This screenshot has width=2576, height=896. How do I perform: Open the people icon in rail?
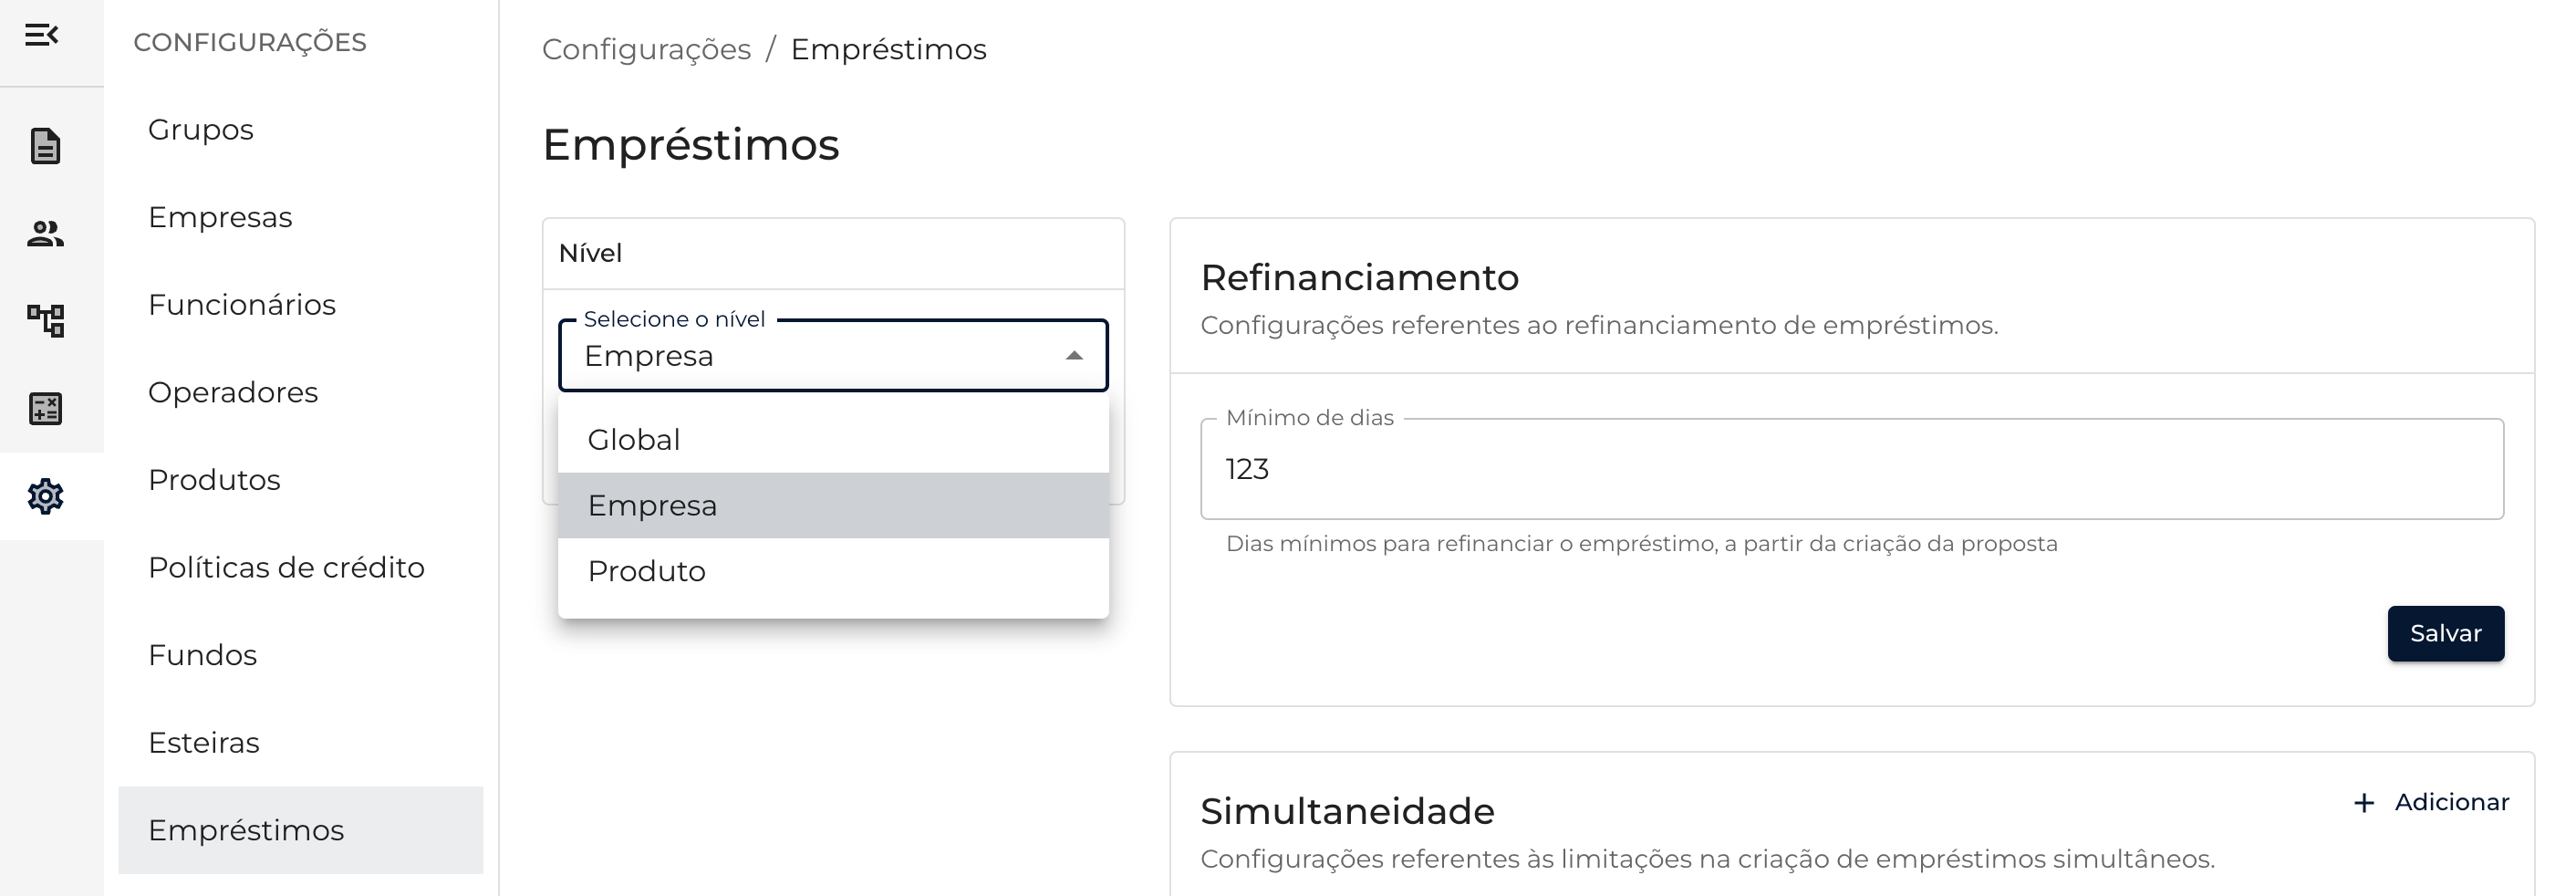click(x=45, y=234)
